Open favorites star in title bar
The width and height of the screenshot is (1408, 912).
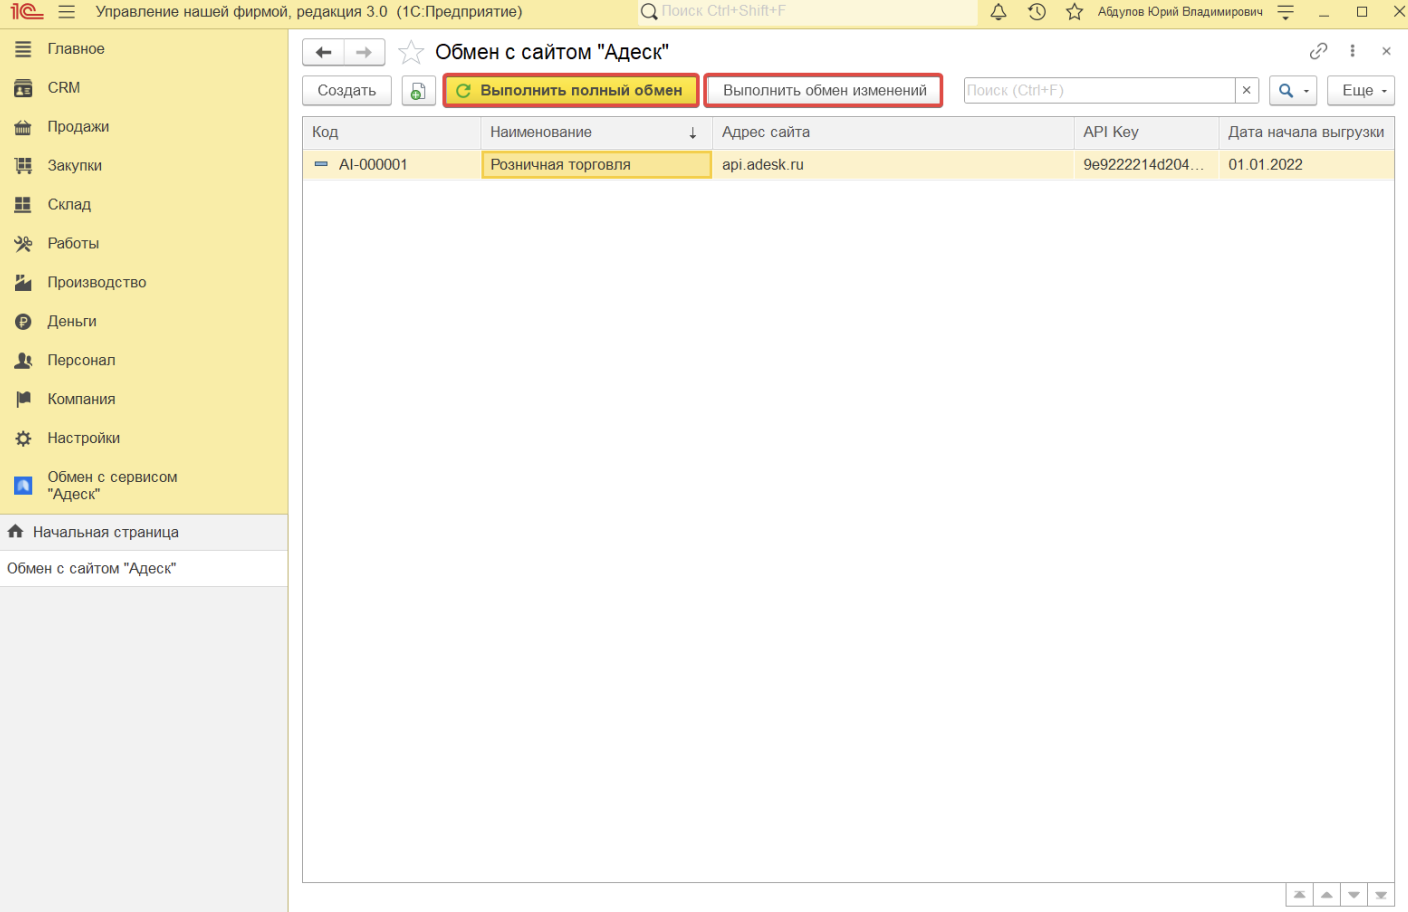point(1074,12)
